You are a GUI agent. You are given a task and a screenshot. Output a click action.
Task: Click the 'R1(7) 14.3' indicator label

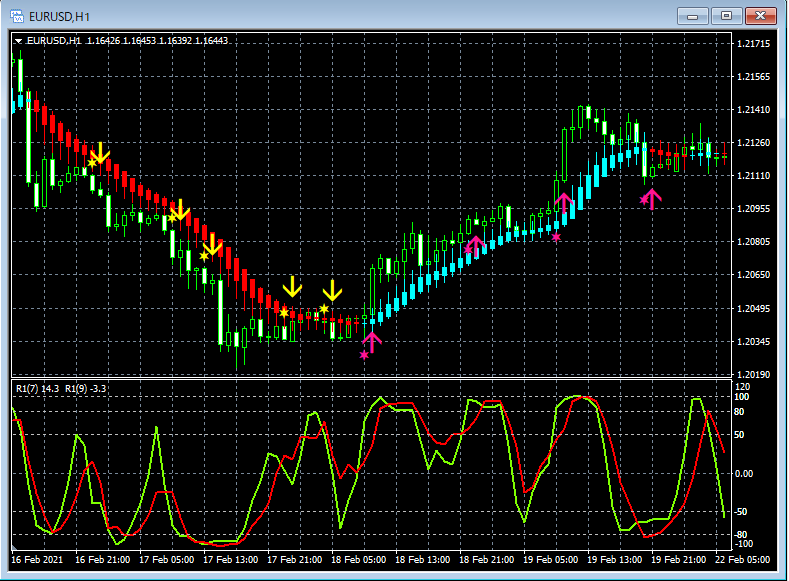(x=38, y=388)
